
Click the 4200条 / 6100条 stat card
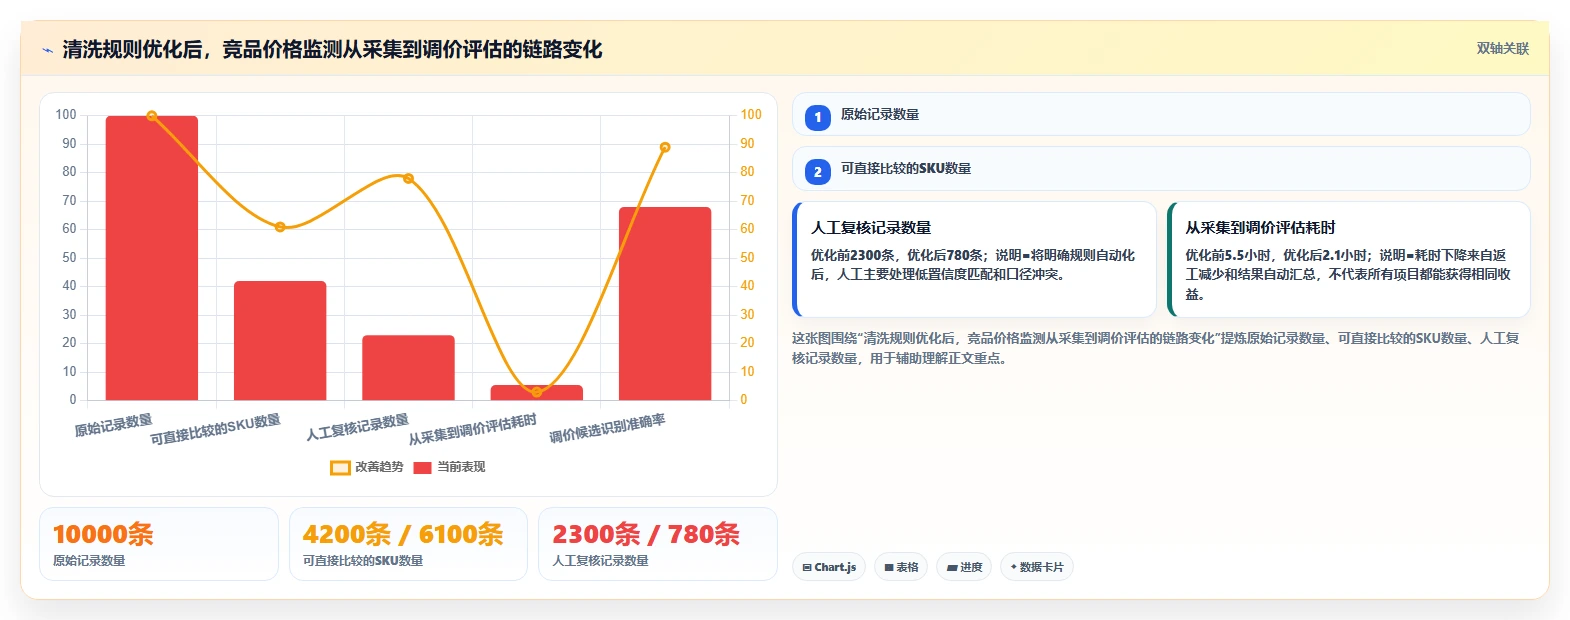[408, 544]
